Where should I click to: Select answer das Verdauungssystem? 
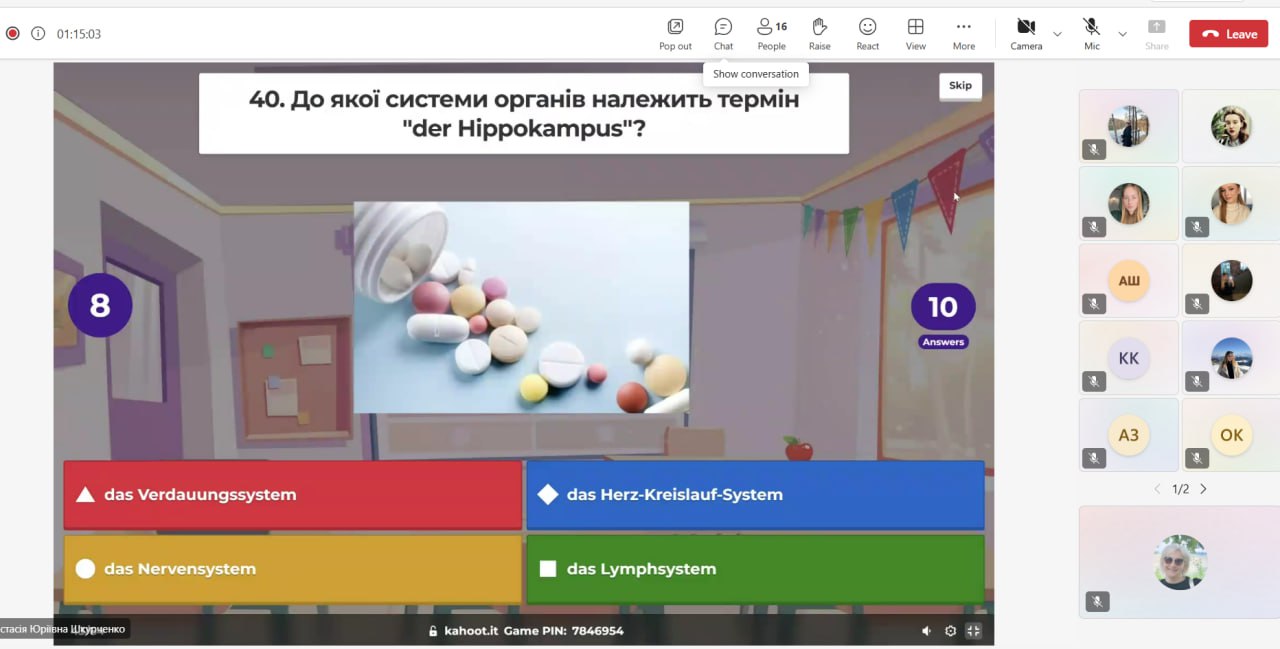tap(292, 494)
